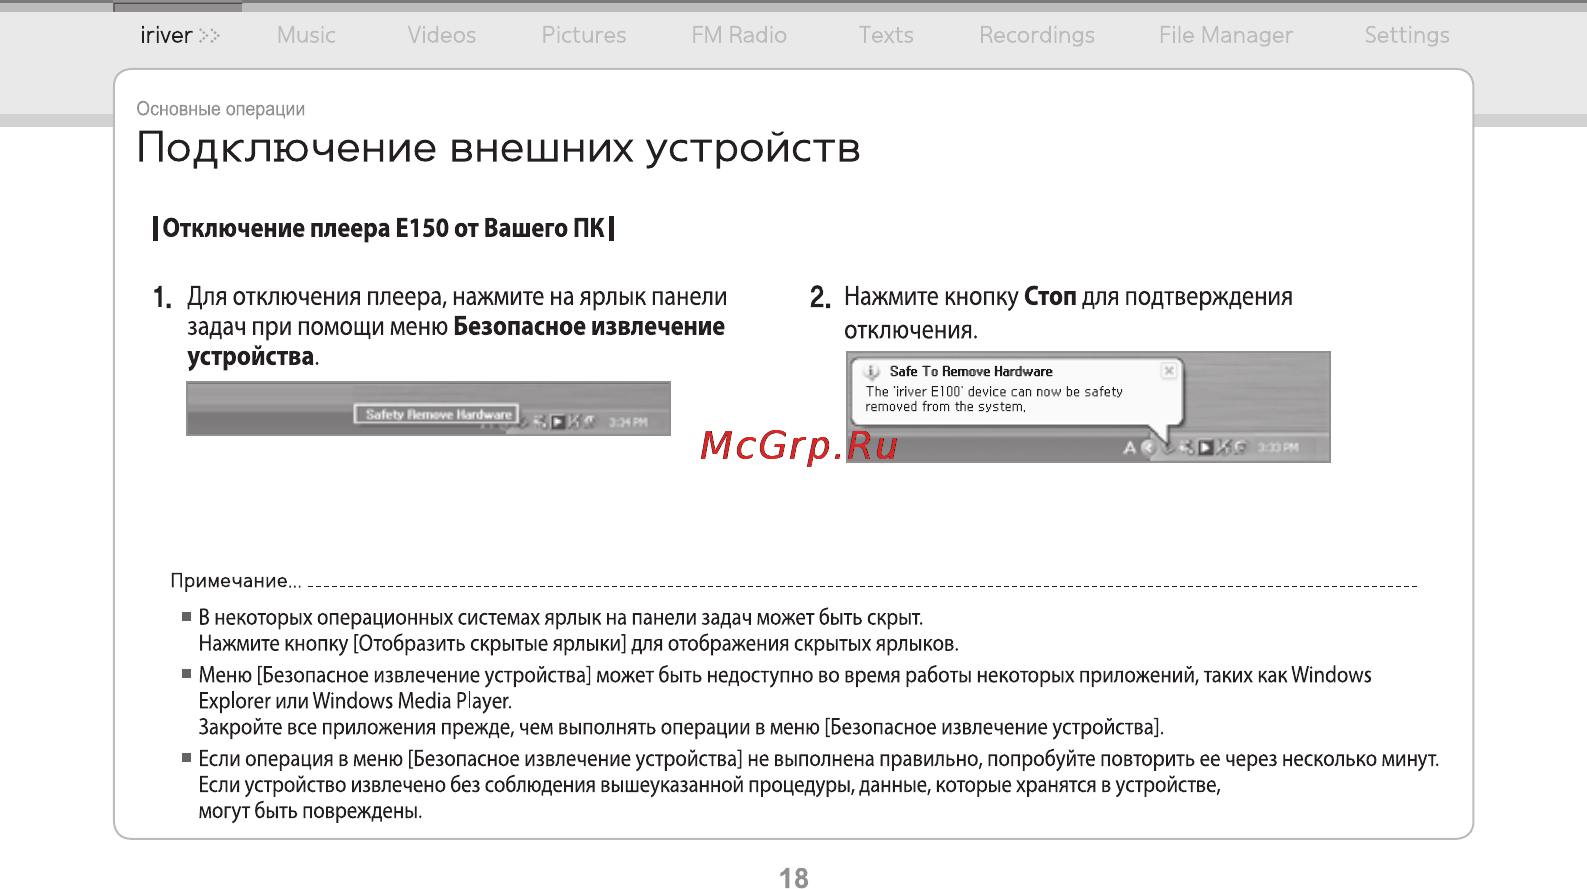Click the note mentioning Windows Media Player
Screen dimensions: 1587x889
pyautogui.click(x=785, y=701)
